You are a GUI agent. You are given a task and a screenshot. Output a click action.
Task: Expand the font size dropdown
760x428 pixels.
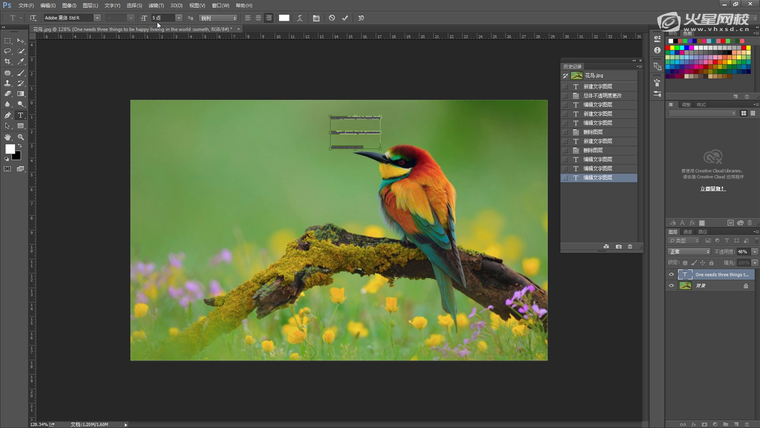pos(178,18)
